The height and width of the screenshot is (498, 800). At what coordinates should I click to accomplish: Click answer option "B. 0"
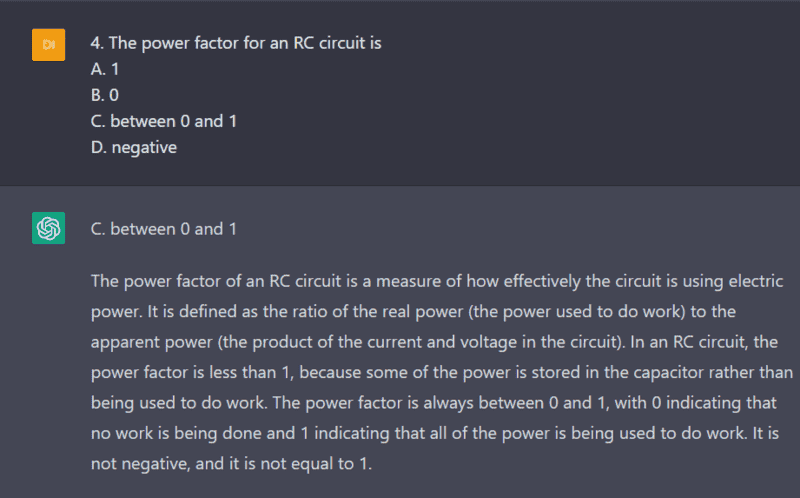click(x=105, y=96)
